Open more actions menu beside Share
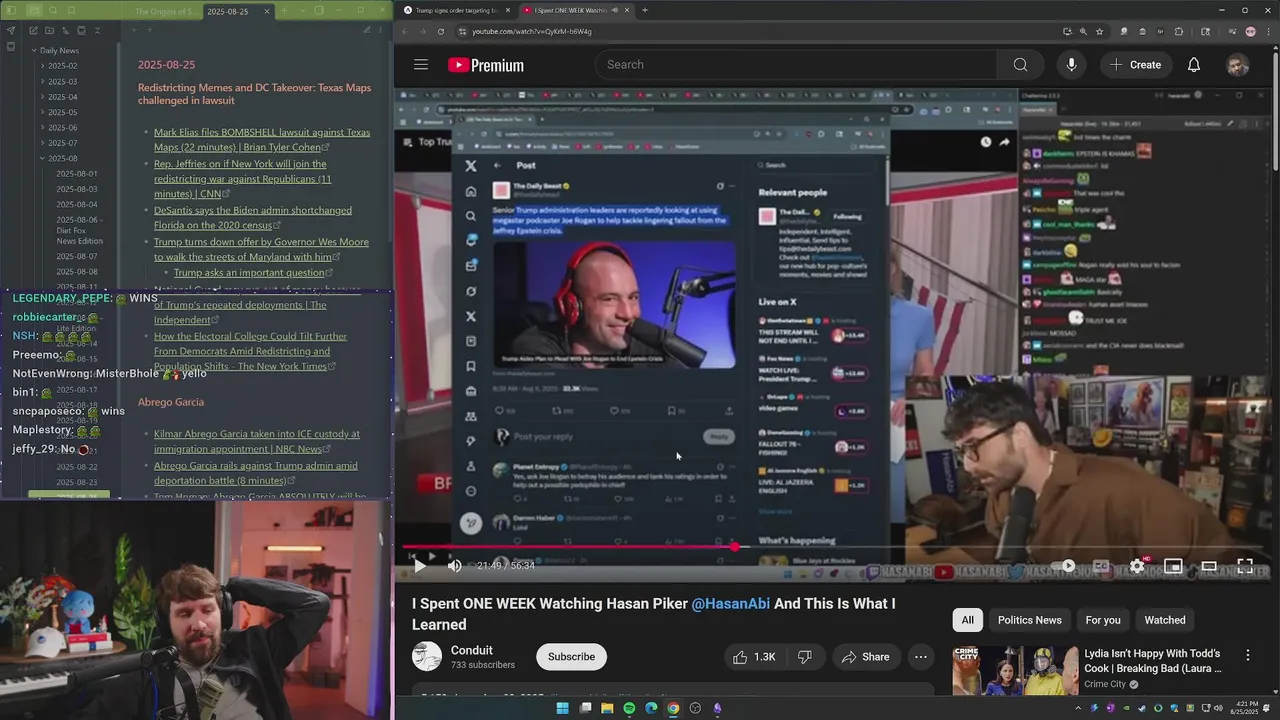 pyautogui.click(x=921, y=657)
